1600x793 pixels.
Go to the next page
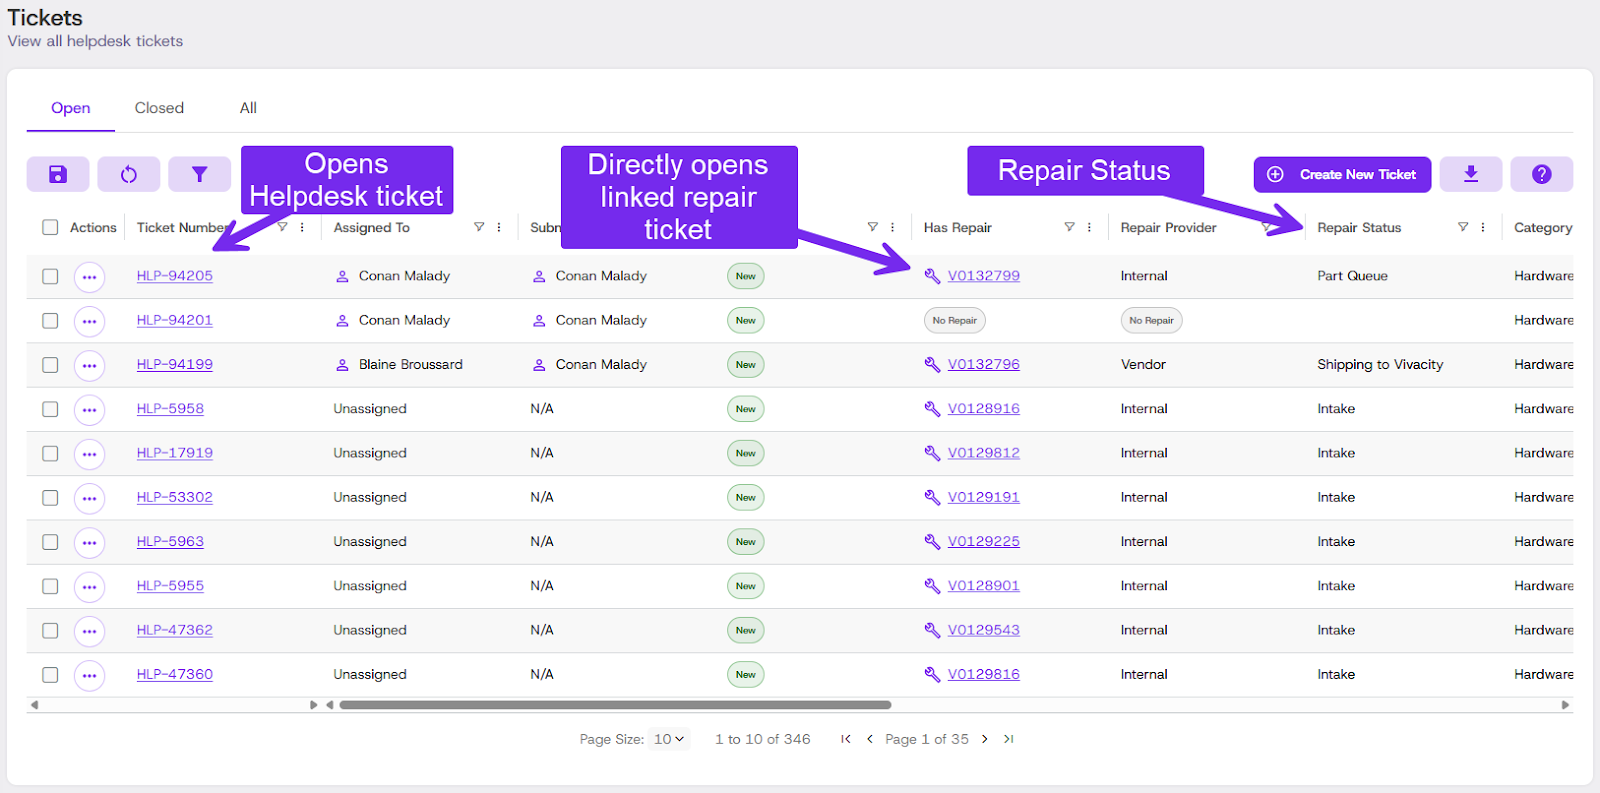click(x=985, y=739)
